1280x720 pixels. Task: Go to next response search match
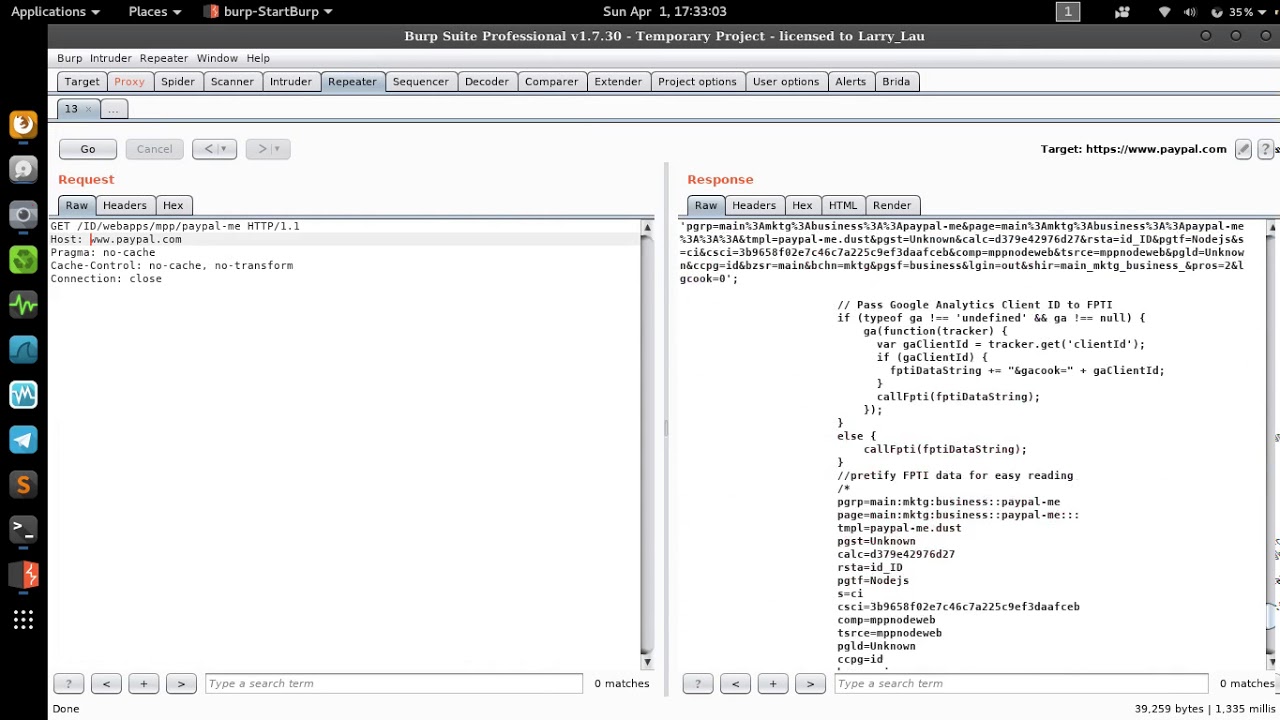810,684
